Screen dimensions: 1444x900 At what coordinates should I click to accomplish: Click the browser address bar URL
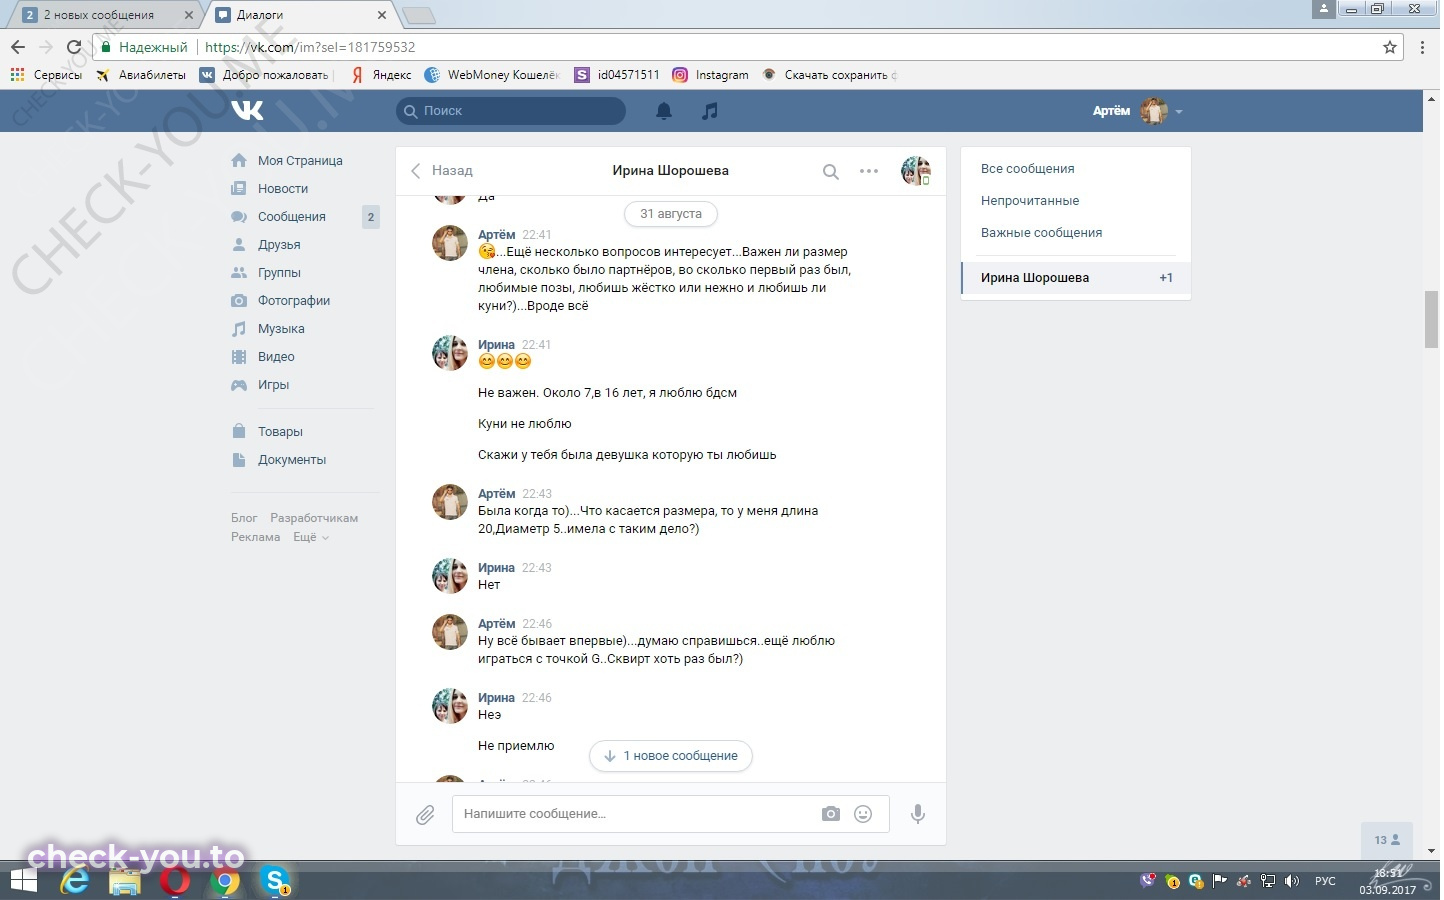coord(310,47)
